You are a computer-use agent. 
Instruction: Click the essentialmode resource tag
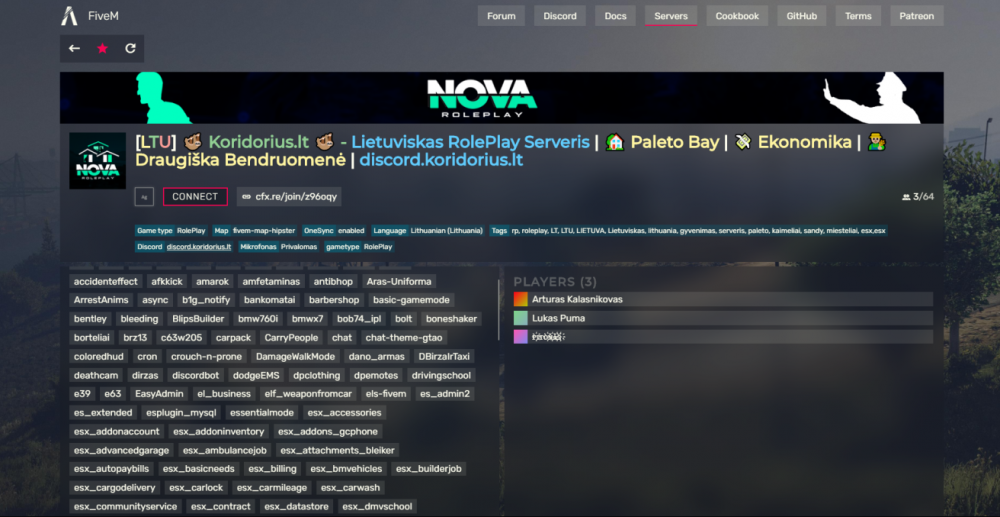(x=262, y=412)
